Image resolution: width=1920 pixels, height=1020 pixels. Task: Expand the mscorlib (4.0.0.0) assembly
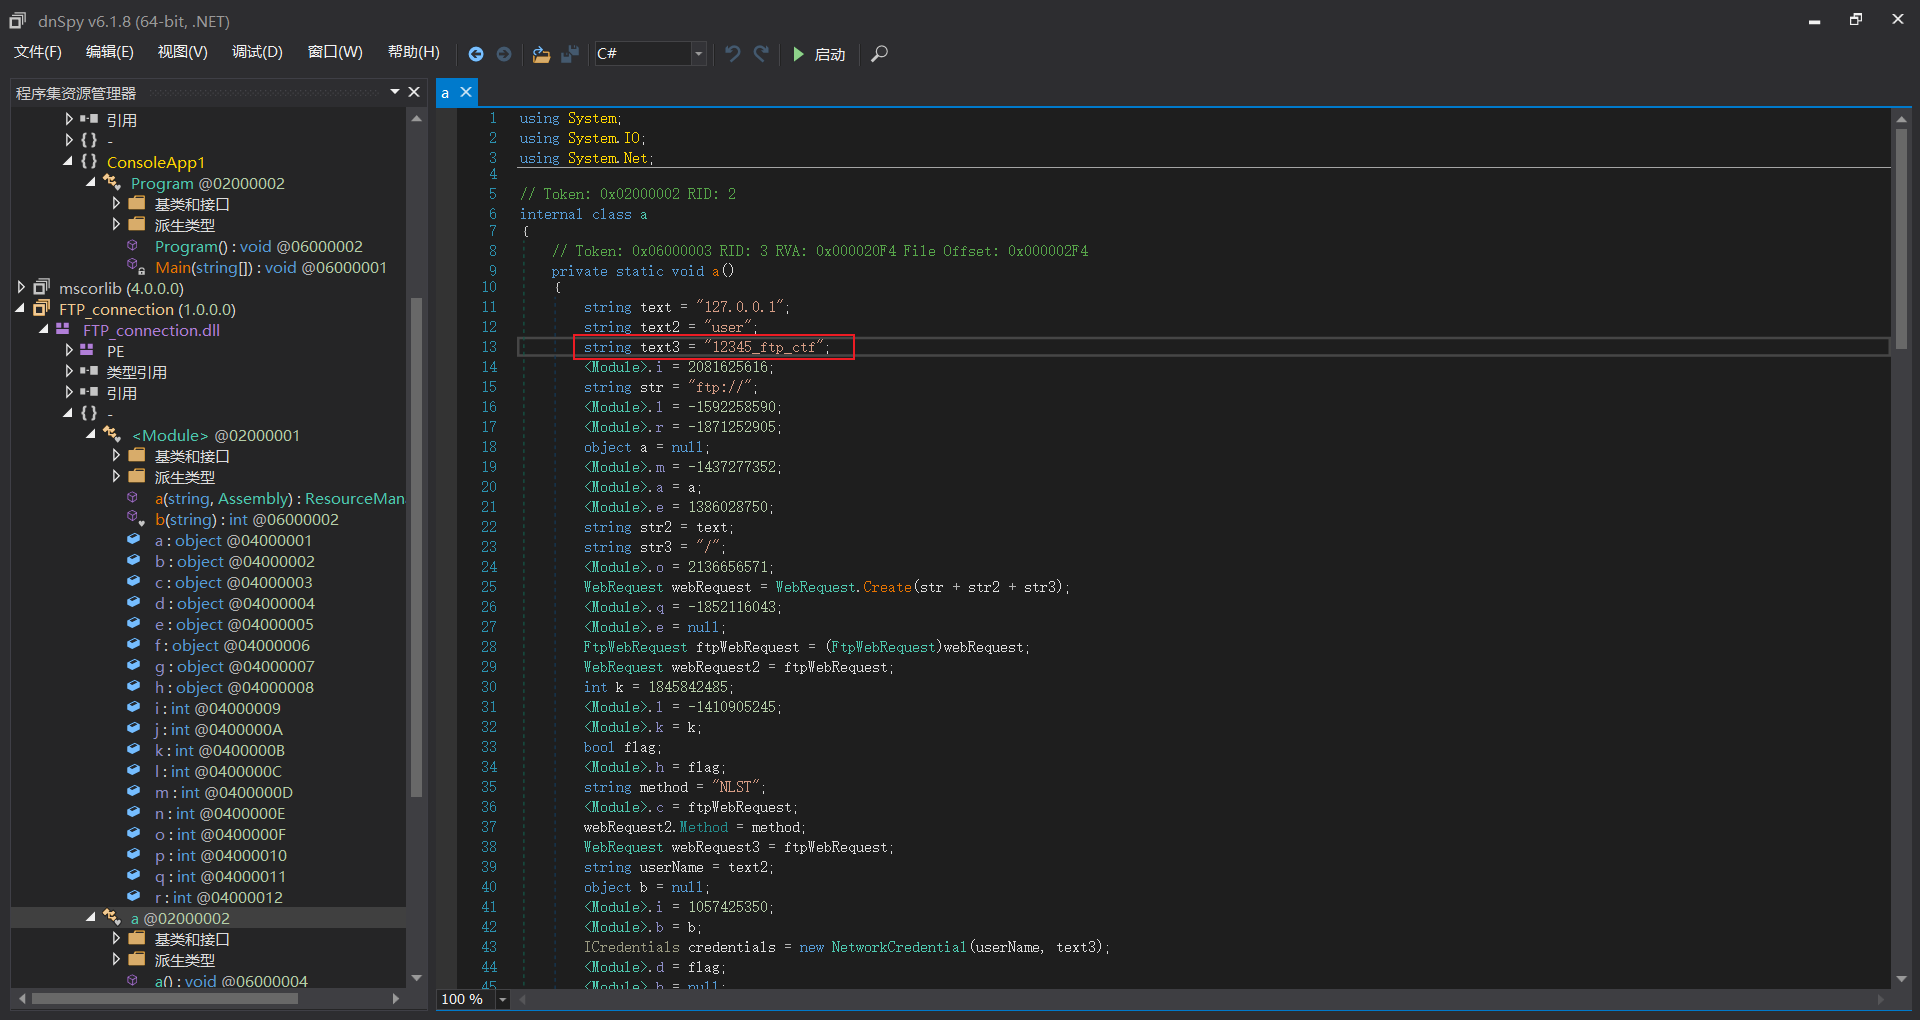[x=20, y=288]
